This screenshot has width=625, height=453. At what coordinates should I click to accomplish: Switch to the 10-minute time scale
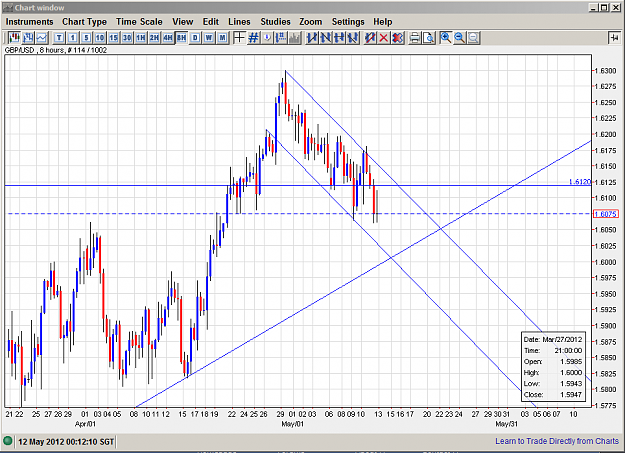(100, 38)
